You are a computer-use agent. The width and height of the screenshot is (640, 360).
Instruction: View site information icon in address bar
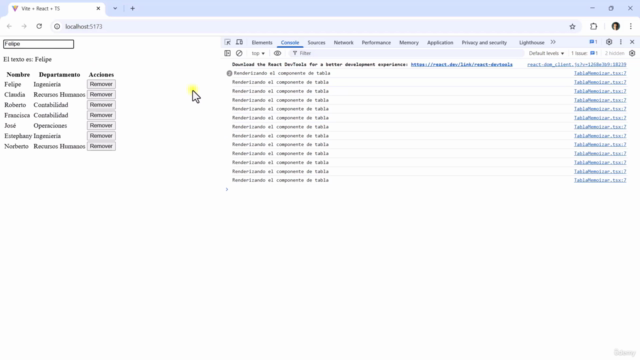click(x=57, y=27)
